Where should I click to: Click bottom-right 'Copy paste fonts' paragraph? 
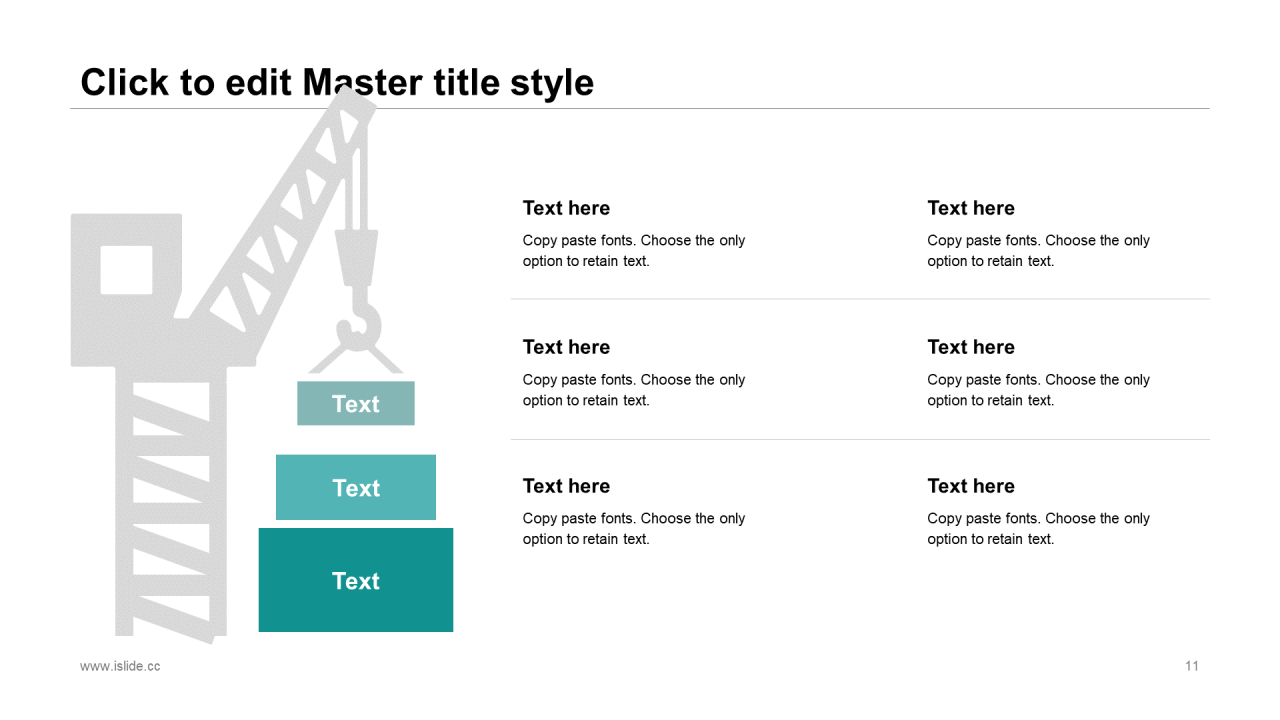click(1039, 529)
